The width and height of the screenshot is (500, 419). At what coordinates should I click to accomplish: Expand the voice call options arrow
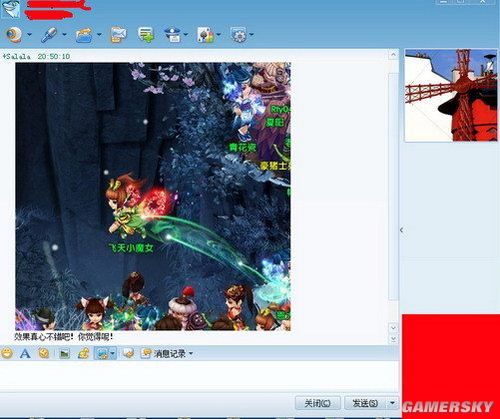[x=64, y=34]
